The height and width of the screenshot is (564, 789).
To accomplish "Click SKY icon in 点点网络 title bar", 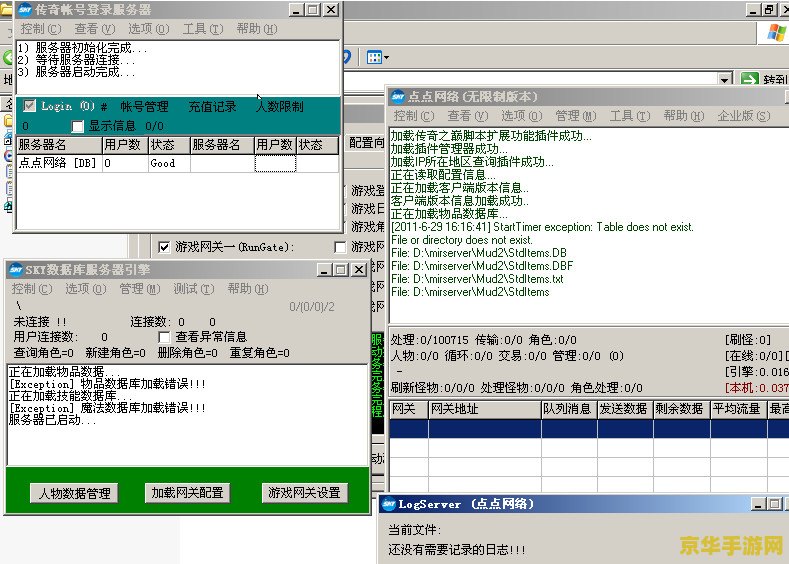I will (398, 96).
